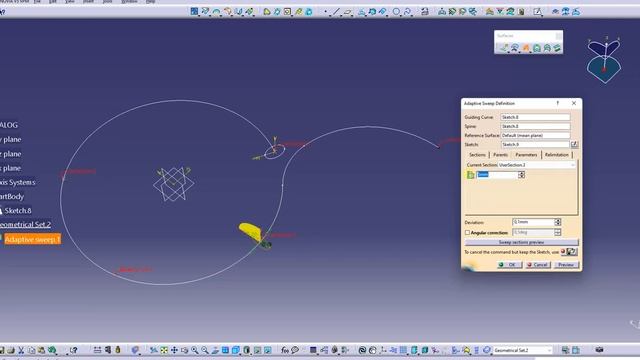Screen dimensions: 640x360
Task: Select Adaptive sweep.1 in the specification tree
Action: tap(32, 239)
